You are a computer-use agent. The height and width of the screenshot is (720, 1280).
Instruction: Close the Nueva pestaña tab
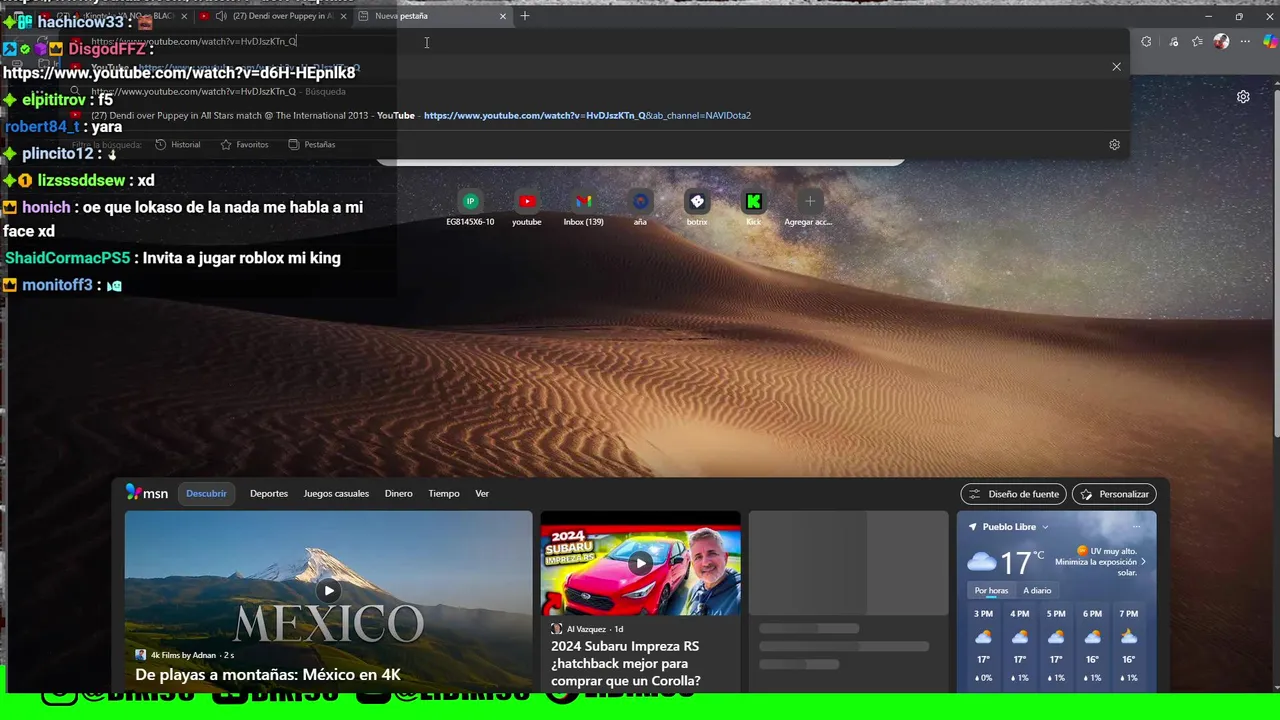point(502,16)
